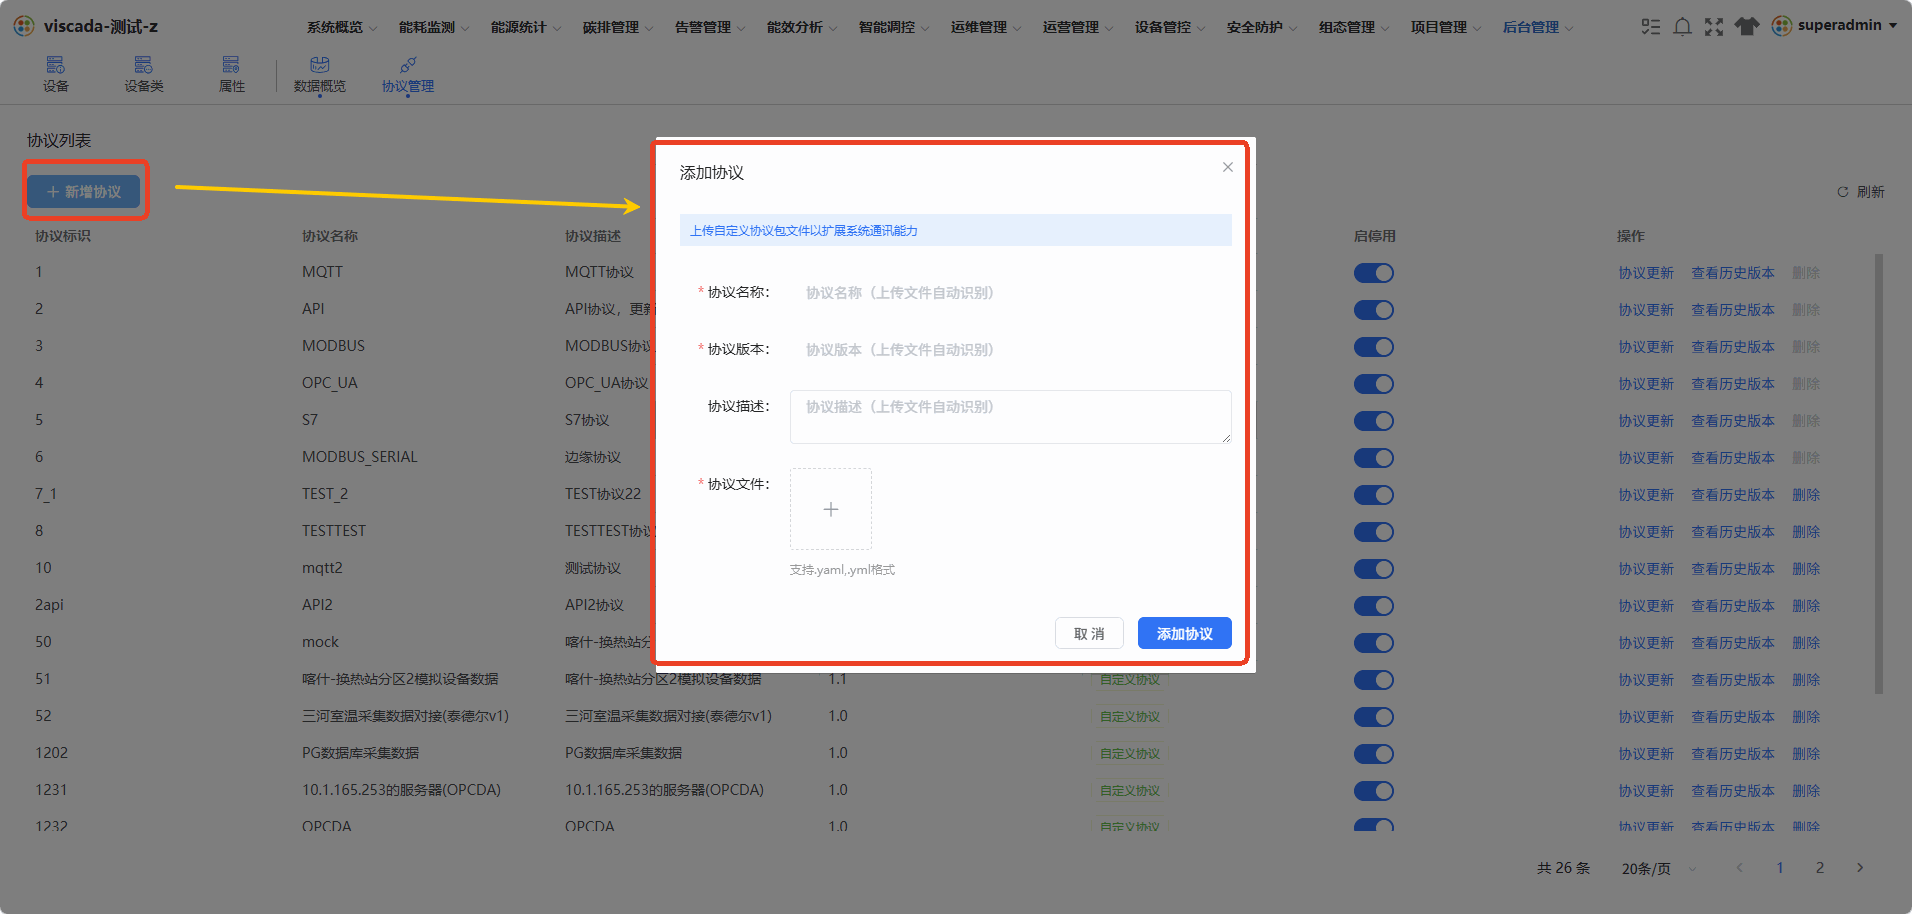This screenshot has width=1912, height=914.
Task: Click the notification bell icon
Action: tap(1682, 27)
